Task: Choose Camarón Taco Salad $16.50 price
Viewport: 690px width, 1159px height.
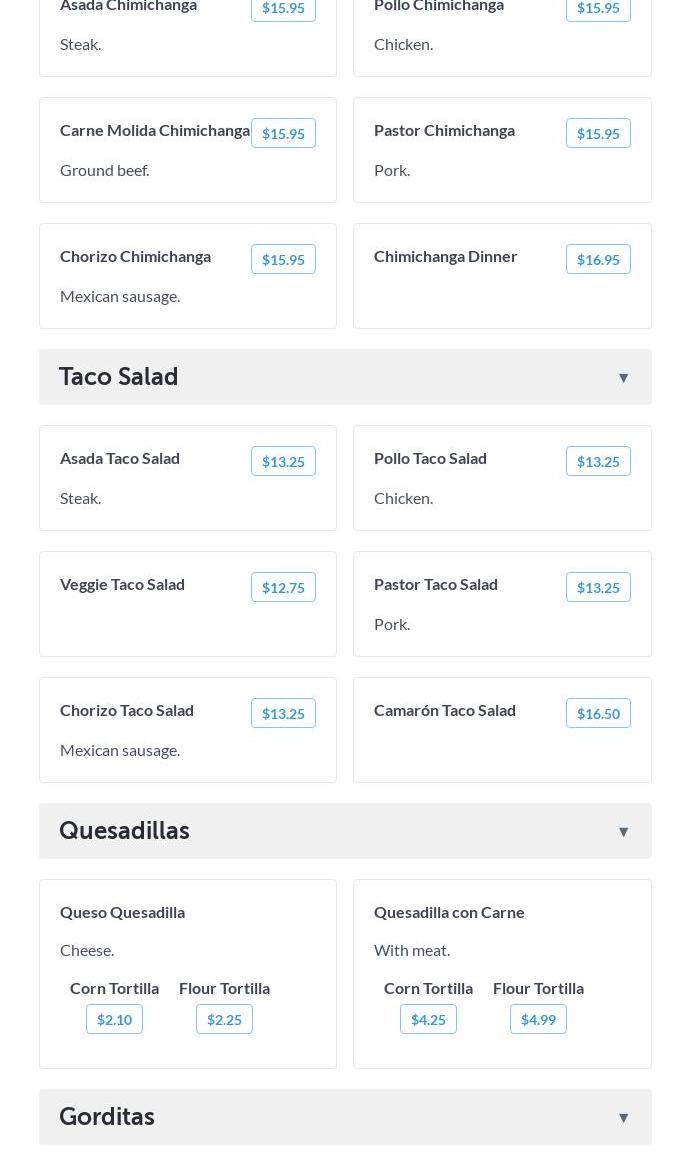Action: click(x=598, y=714)
